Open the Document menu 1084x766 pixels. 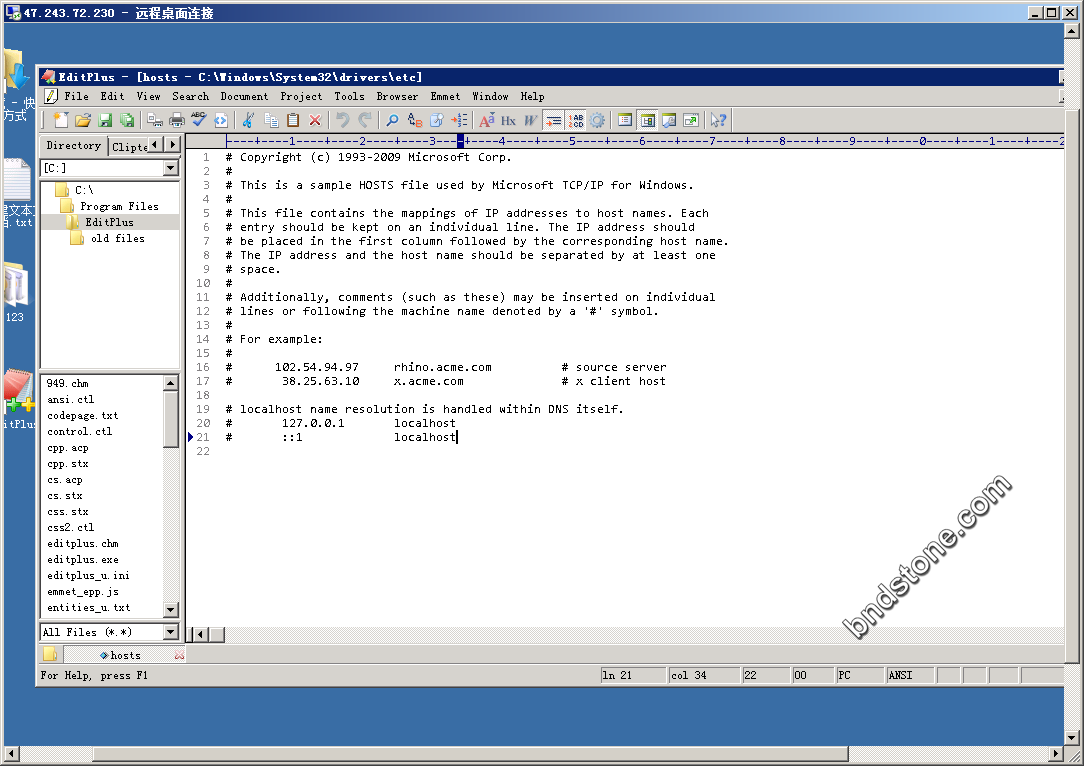point(244,97)
